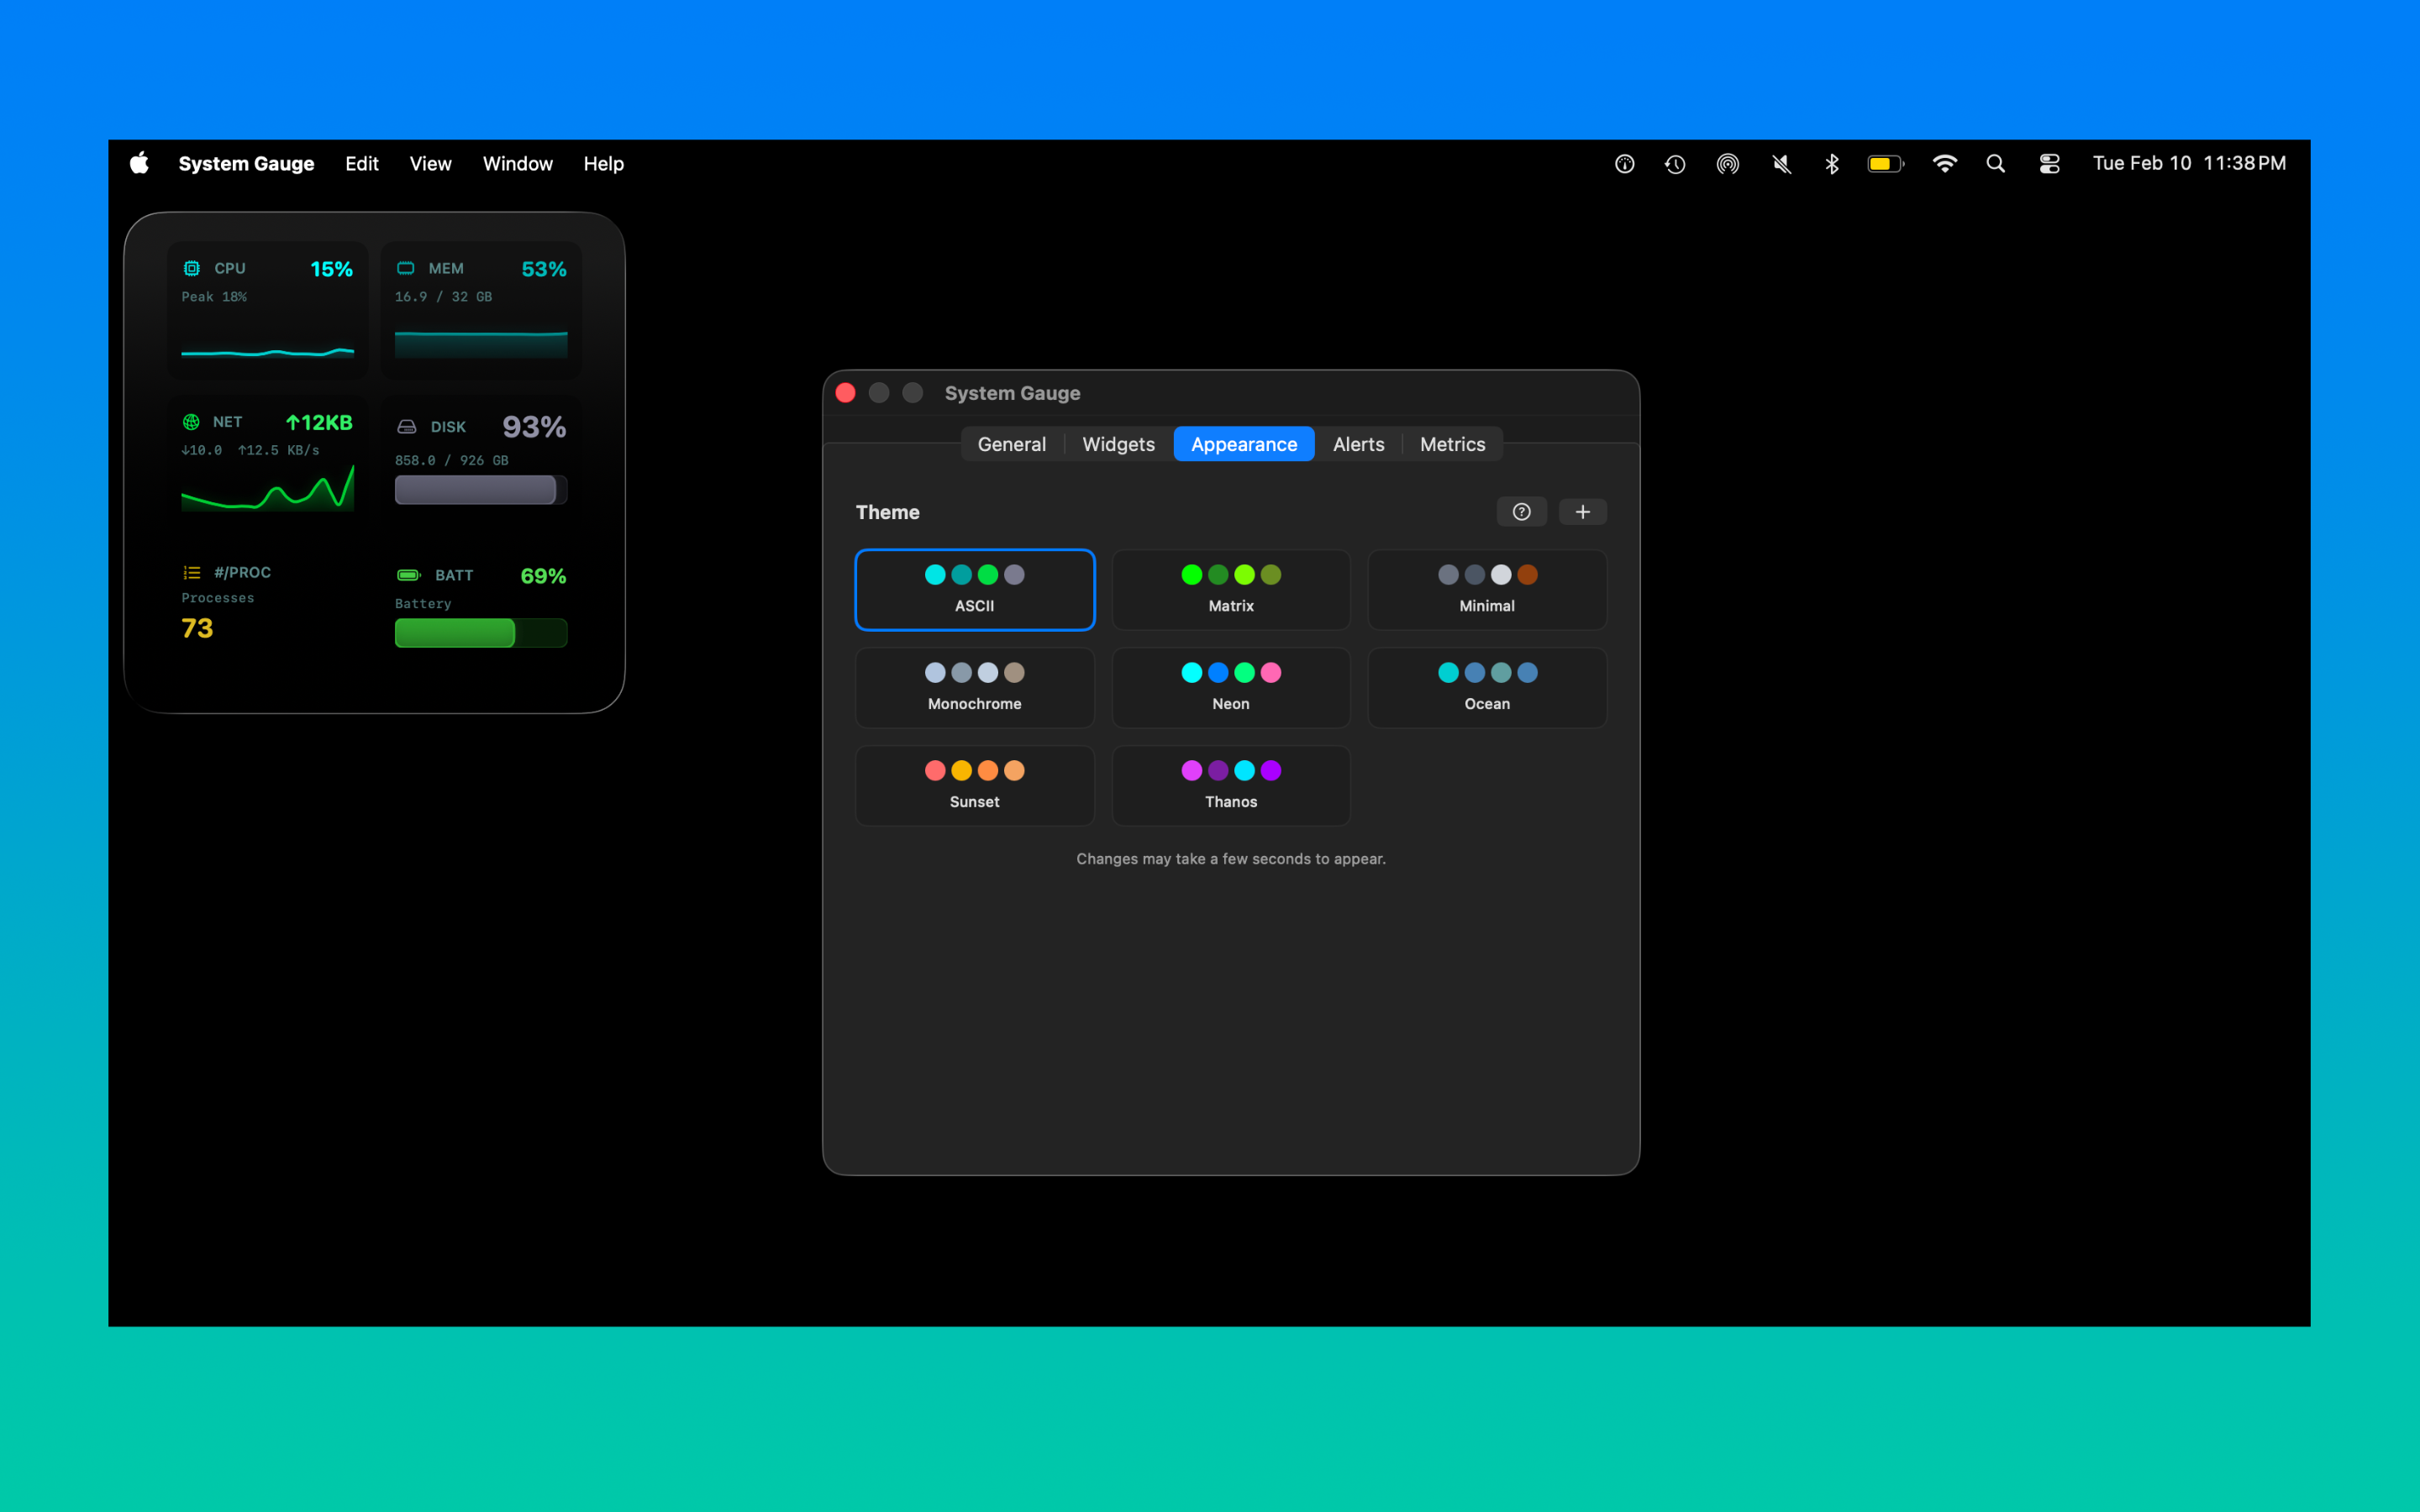
Task: Open theme help with the question mark icon
Action: click(x=1521, y=511)
